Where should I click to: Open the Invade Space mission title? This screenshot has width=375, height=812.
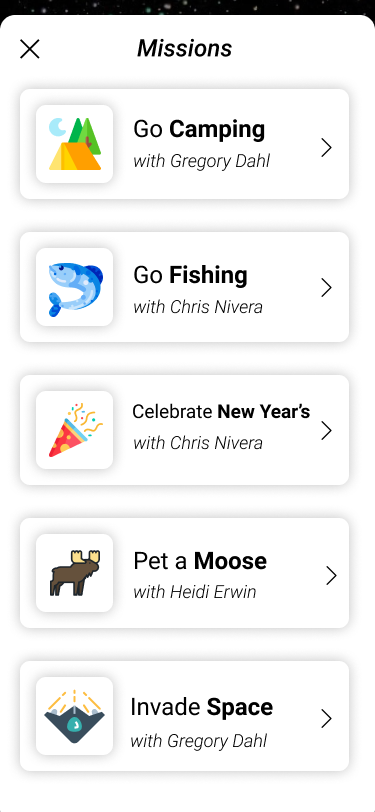(x=201, y=707)
